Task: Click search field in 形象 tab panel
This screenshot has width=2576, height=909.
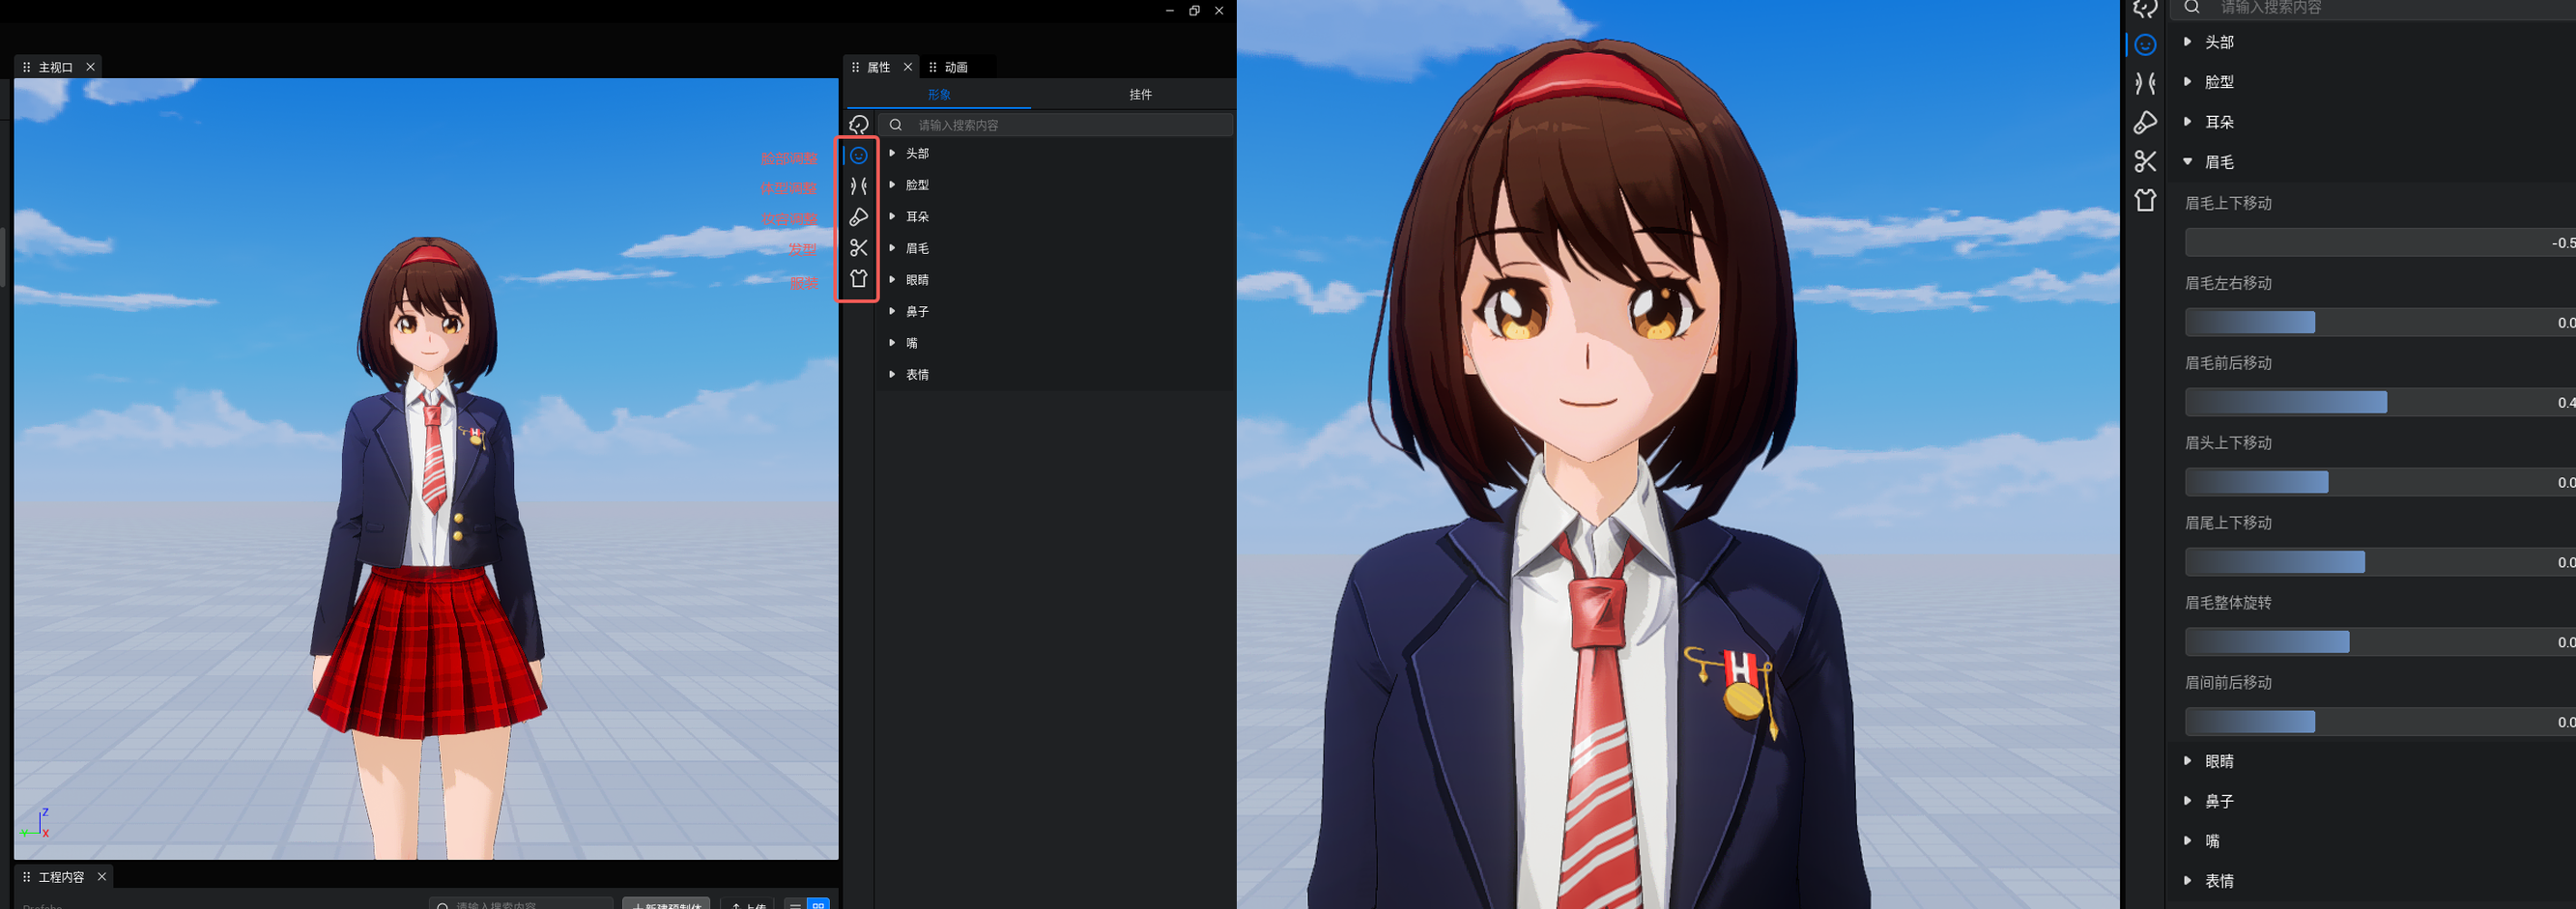Action: pos(1056,125)
